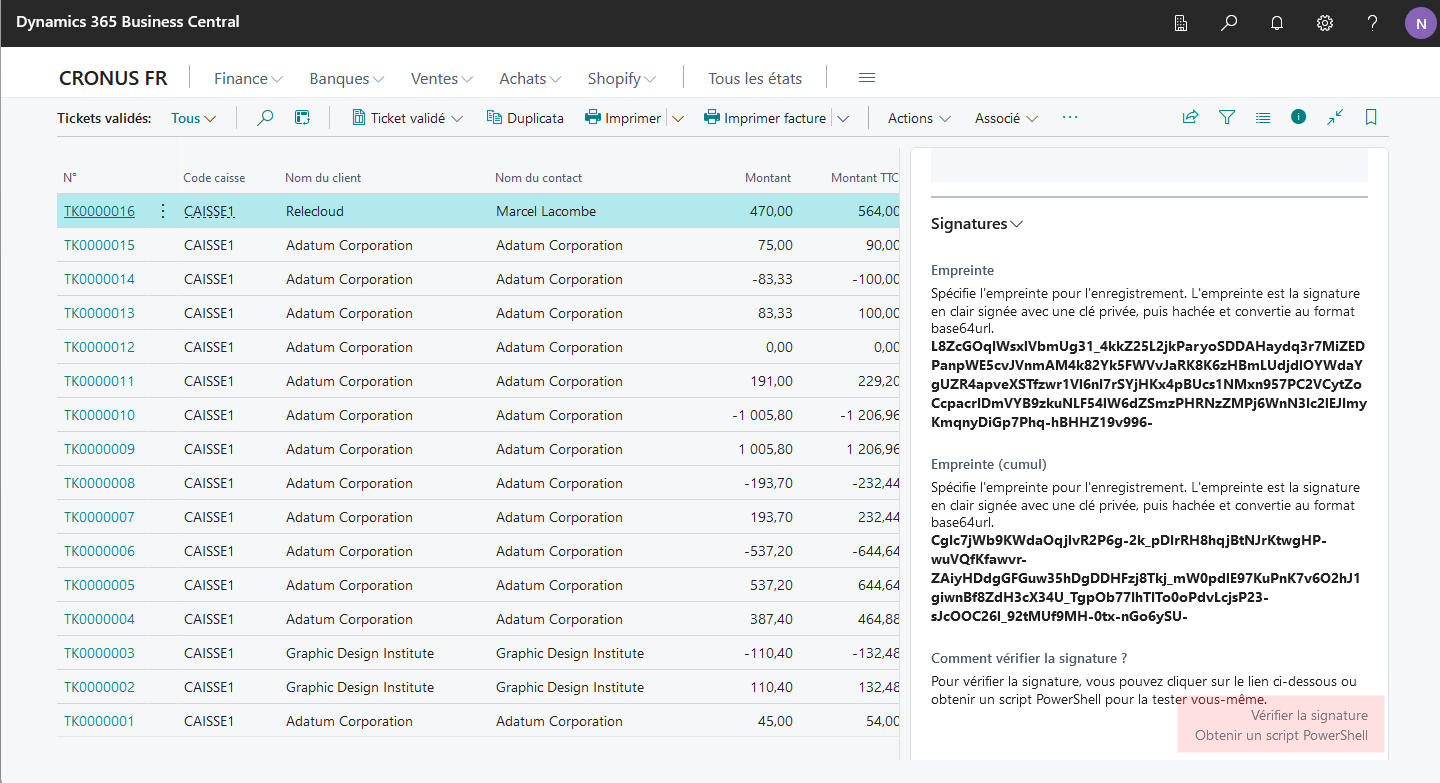Click Obtenir un script PowerShell link
Viewport: 1440px width, 783px height.
click(1281, 735)
